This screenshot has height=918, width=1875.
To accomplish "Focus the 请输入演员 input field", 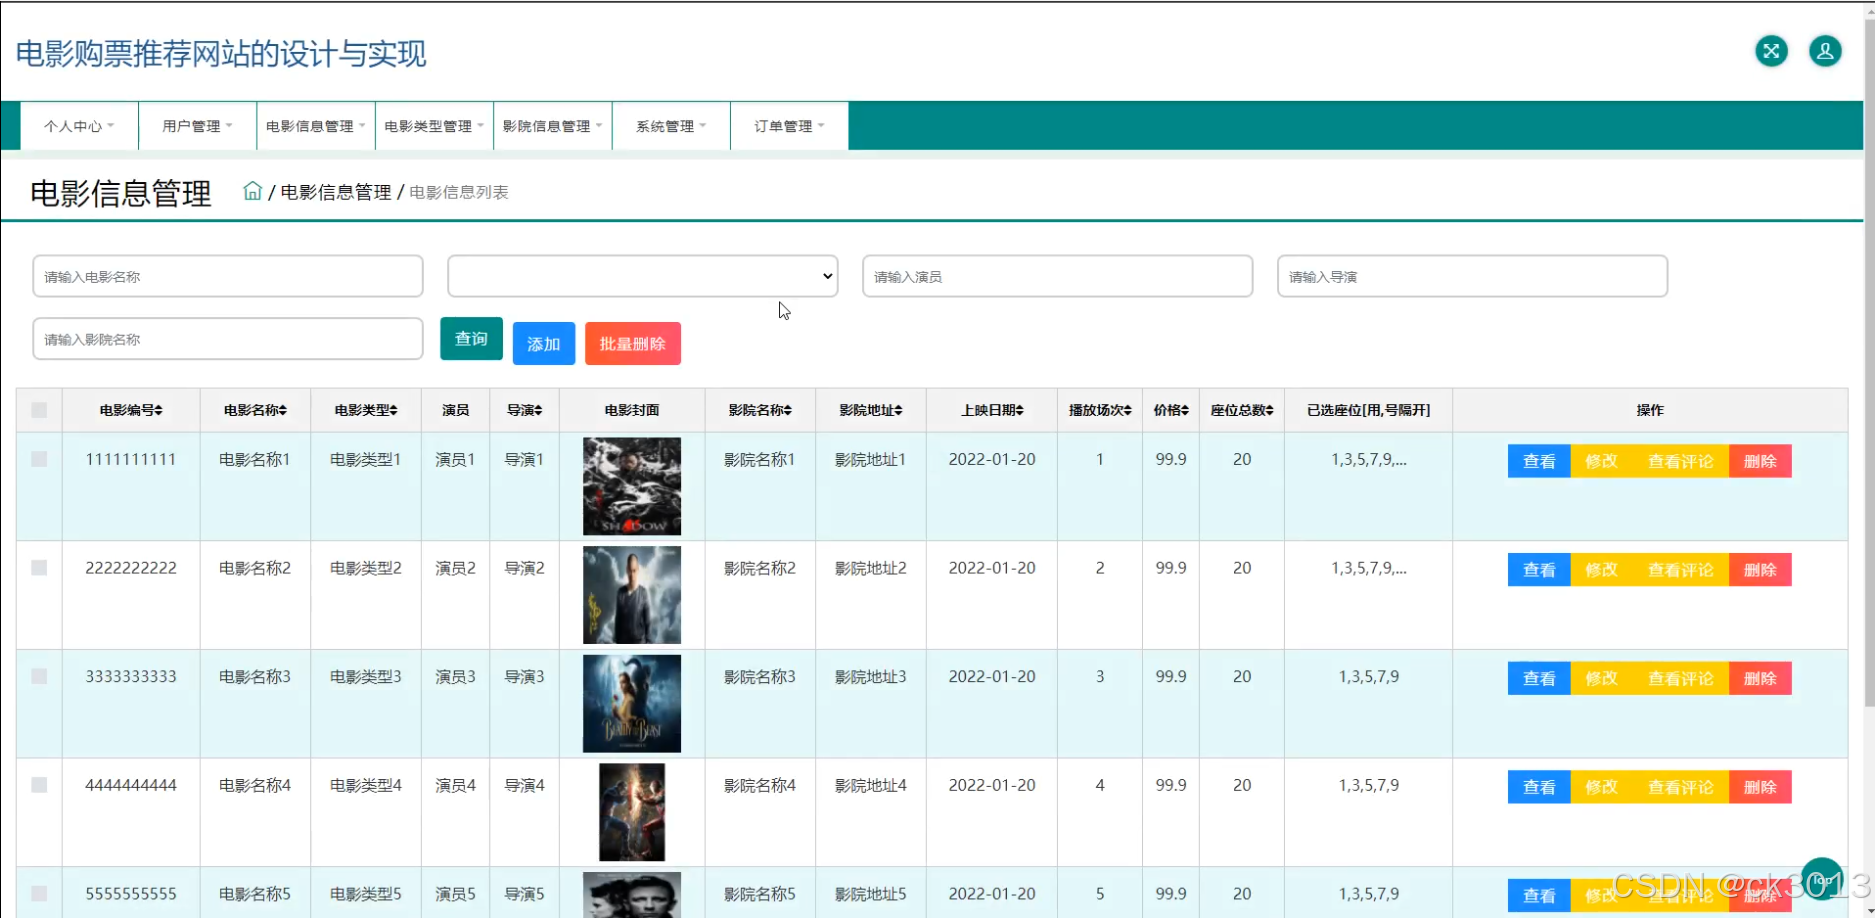I will [1057, 276].
